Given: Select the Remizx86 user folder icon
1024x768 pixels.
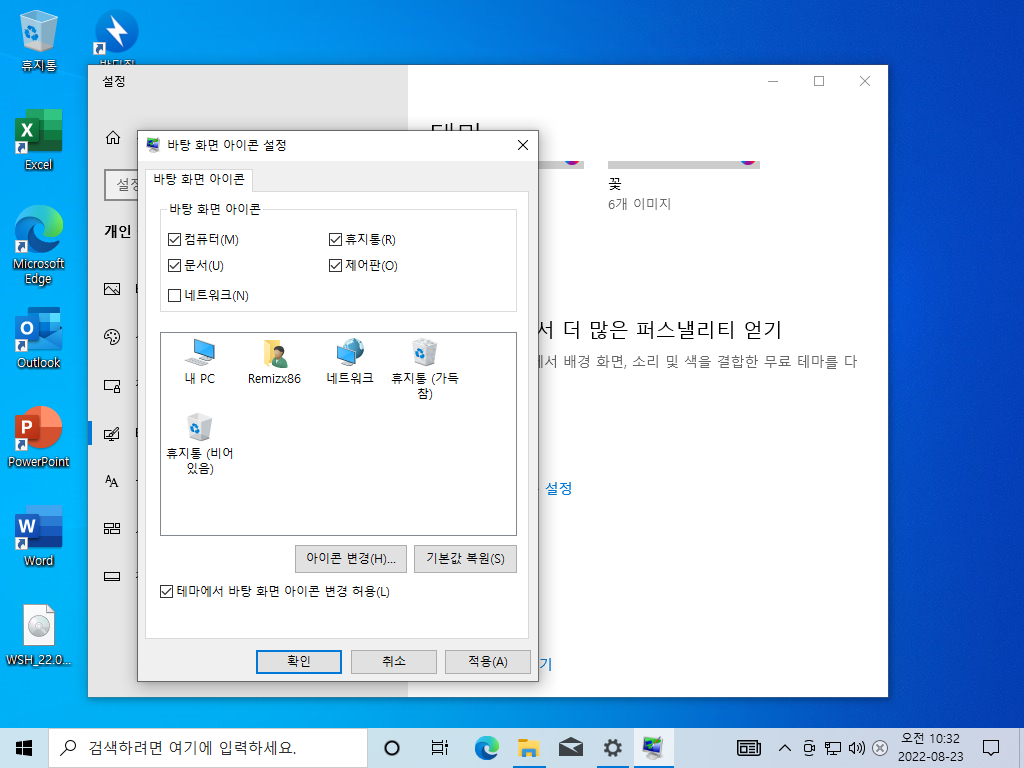Looking at the screenshot, I should tap(274, 362).
